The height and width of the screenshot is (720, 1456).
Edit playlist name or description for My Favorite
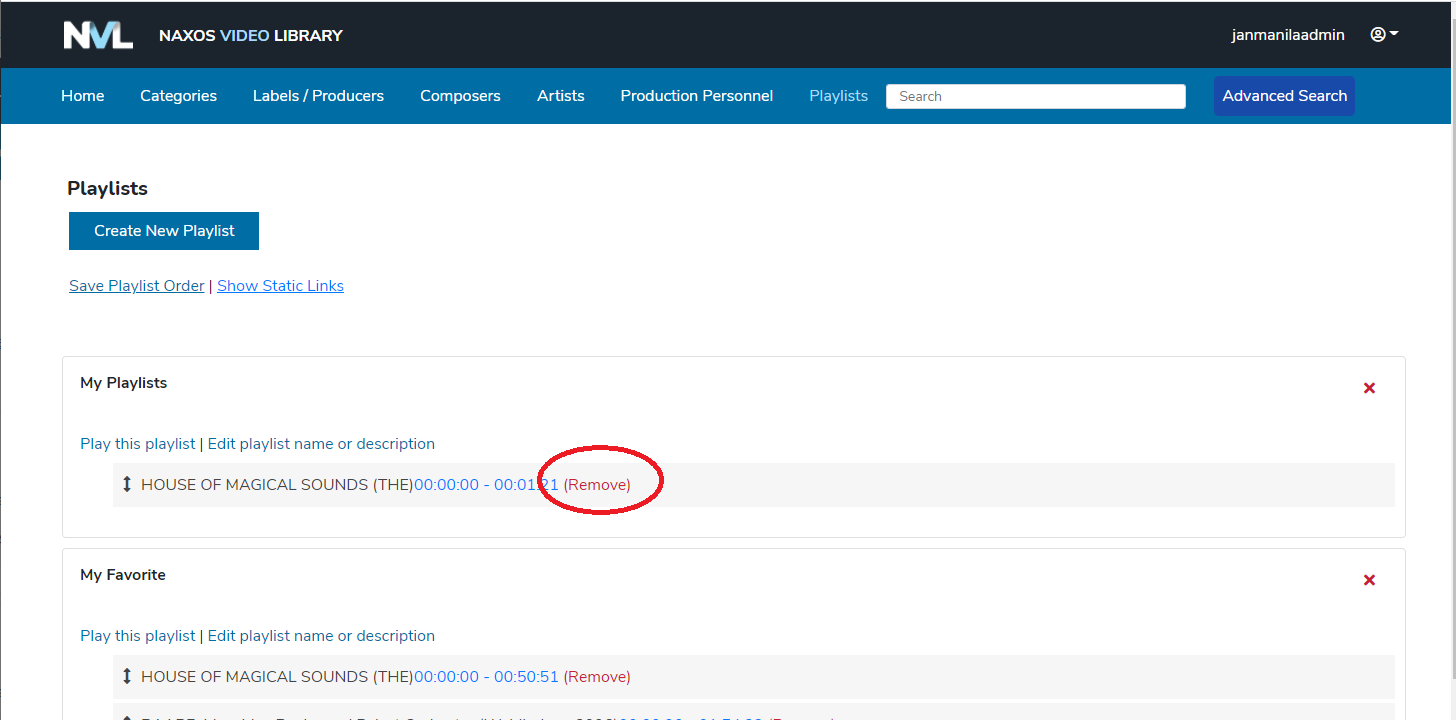(x=321, y=636)
